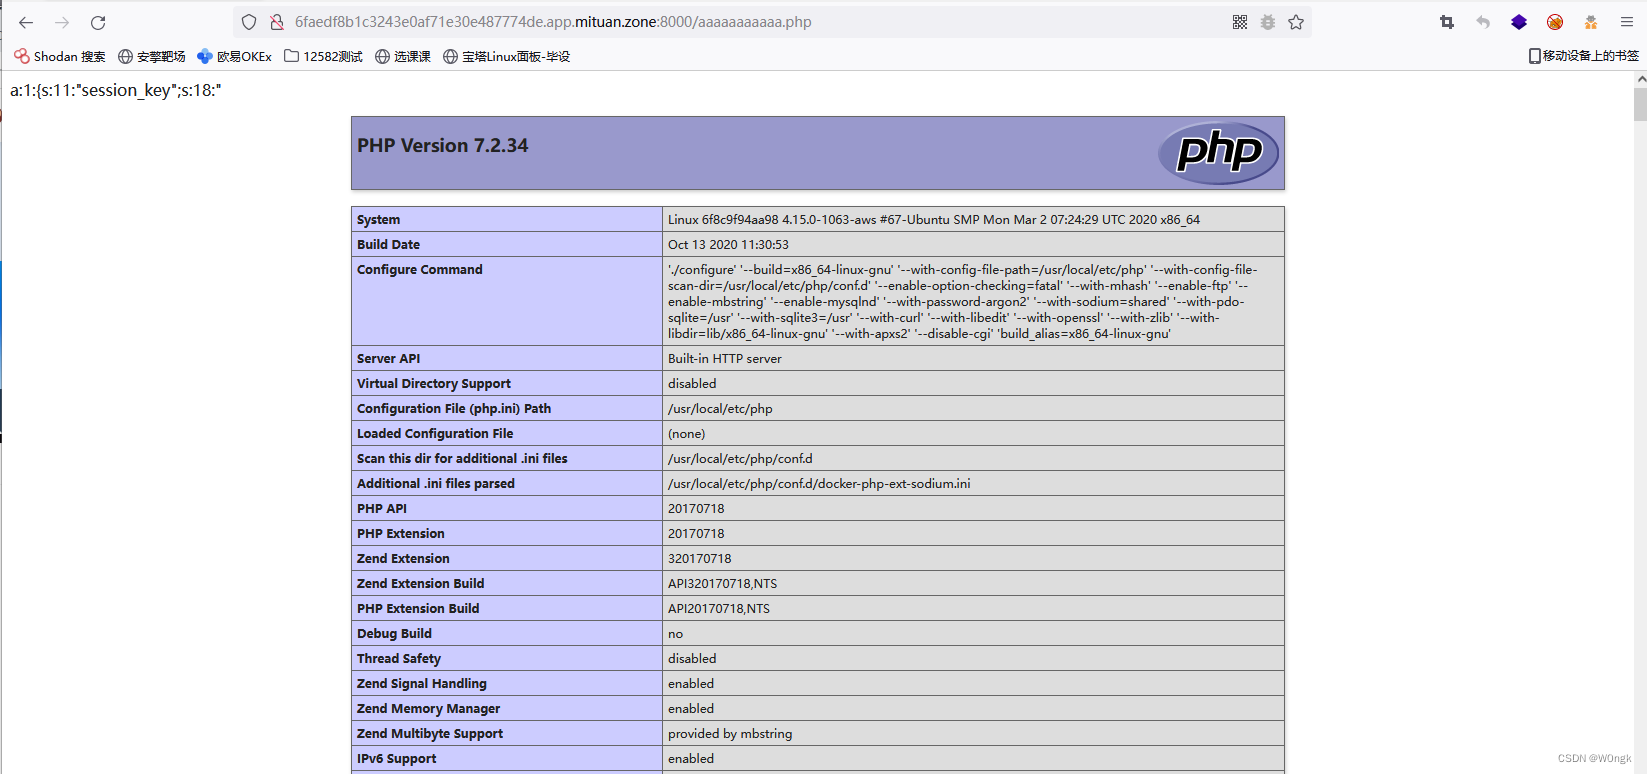The width and height of the screenshot is (1647, 774).
Task: Open the 安攀靶场 bookmark
Action: pyautogui.click(x=152, y=56)
